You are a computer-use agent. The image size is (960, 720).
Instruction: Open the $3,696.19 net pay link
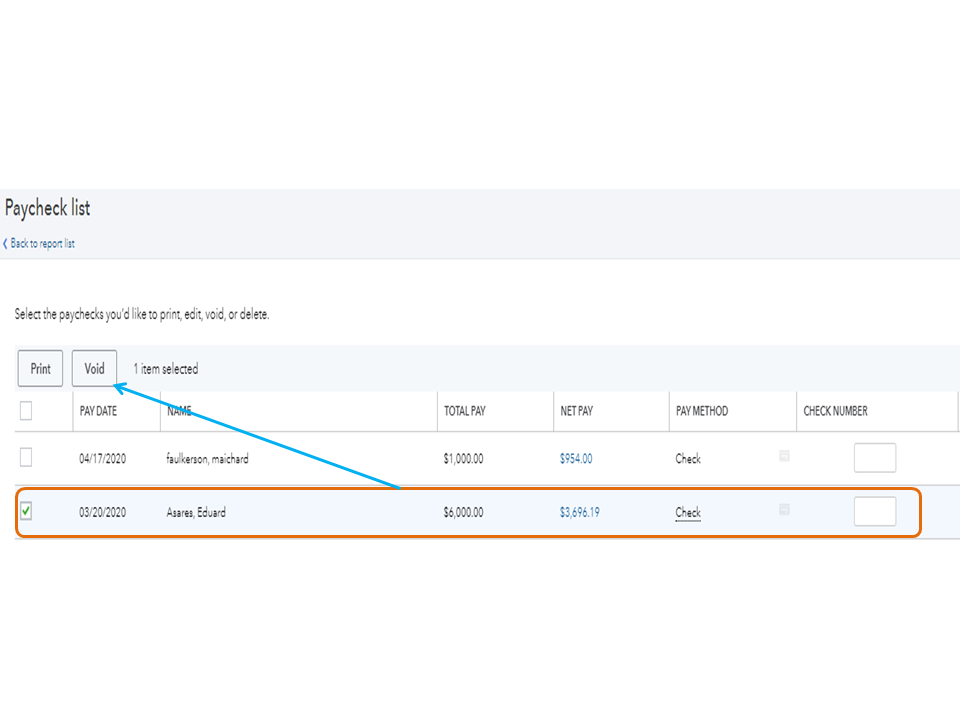(x=580, y=513)
